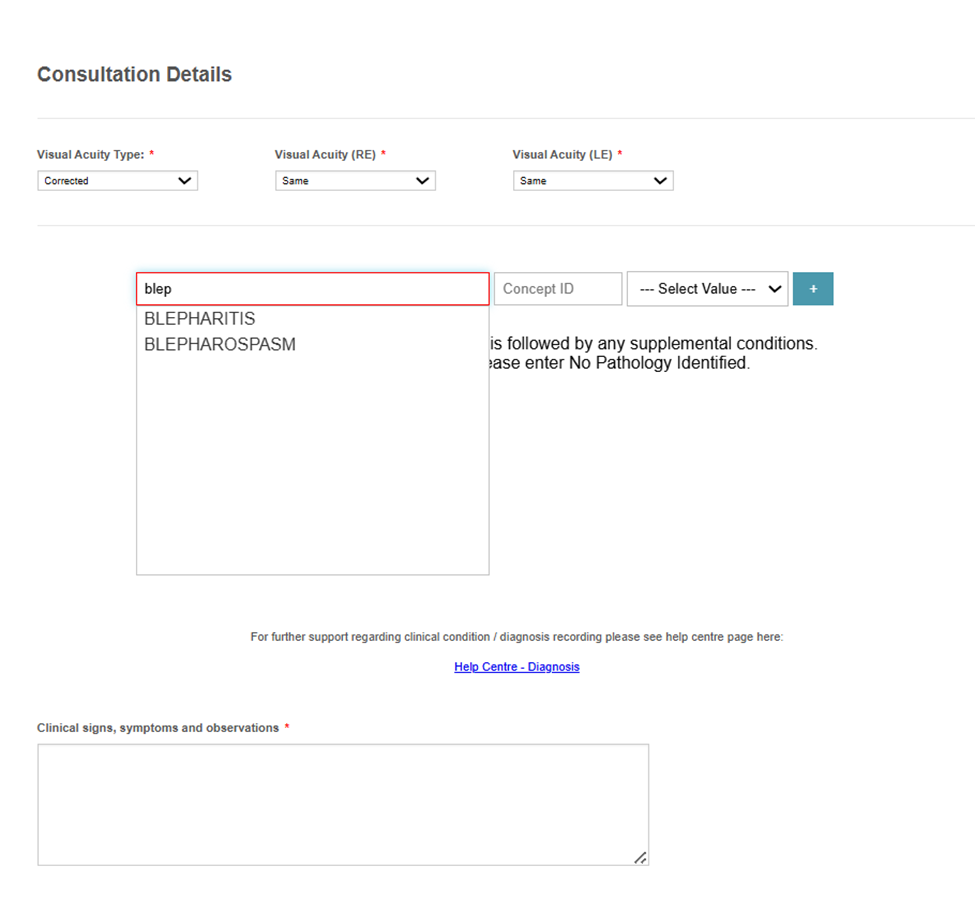The image size is (975, 898).
Task: Click the chevron arrow of Visual Acuity RE
Action: coord(422,180)
